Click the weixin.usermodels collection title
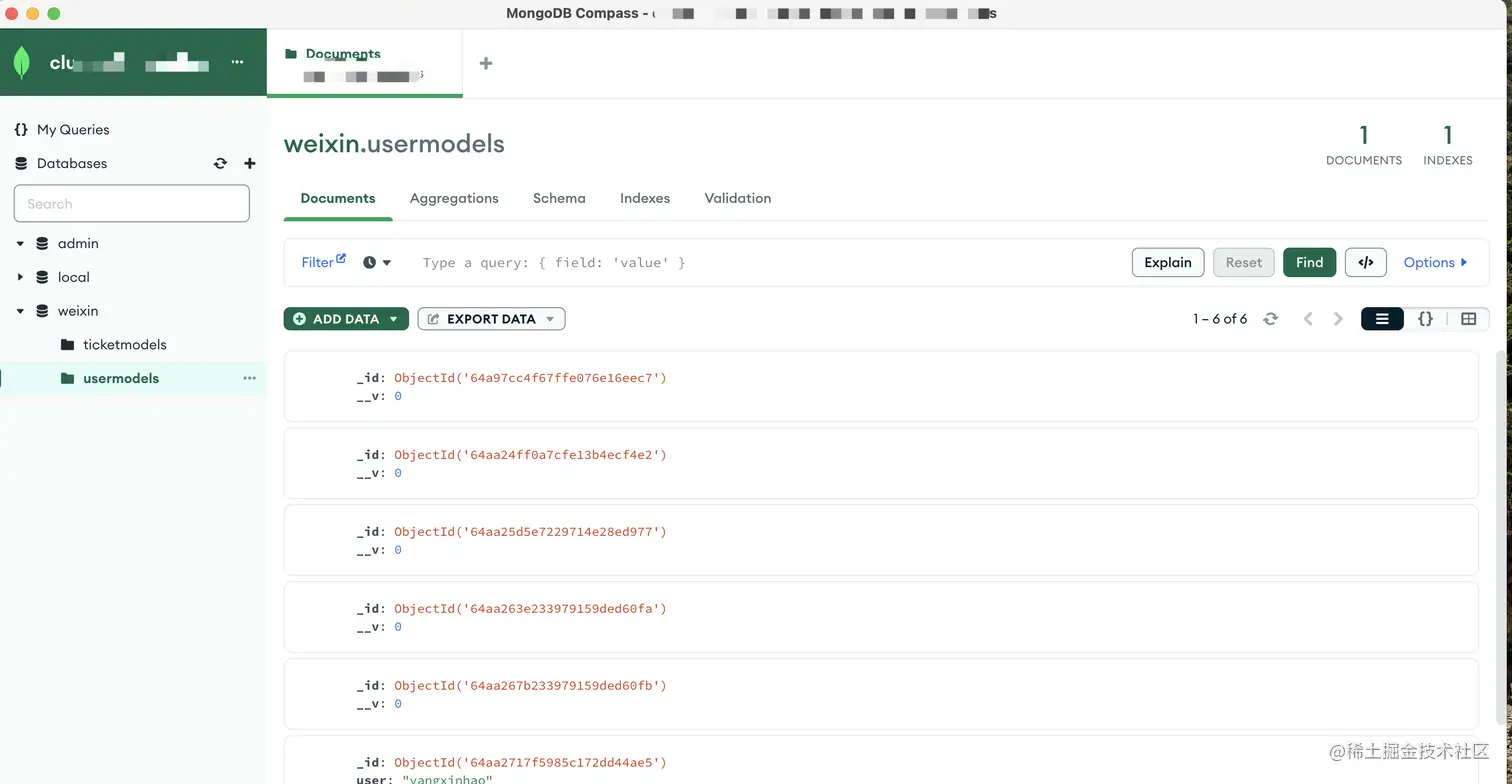 pyautogui.click(x=394, y=144)
